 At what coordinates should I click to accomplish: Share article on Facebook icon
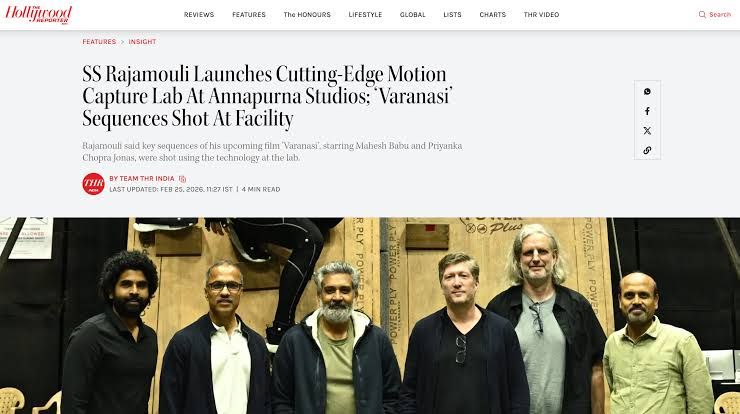tap(647, 111)
